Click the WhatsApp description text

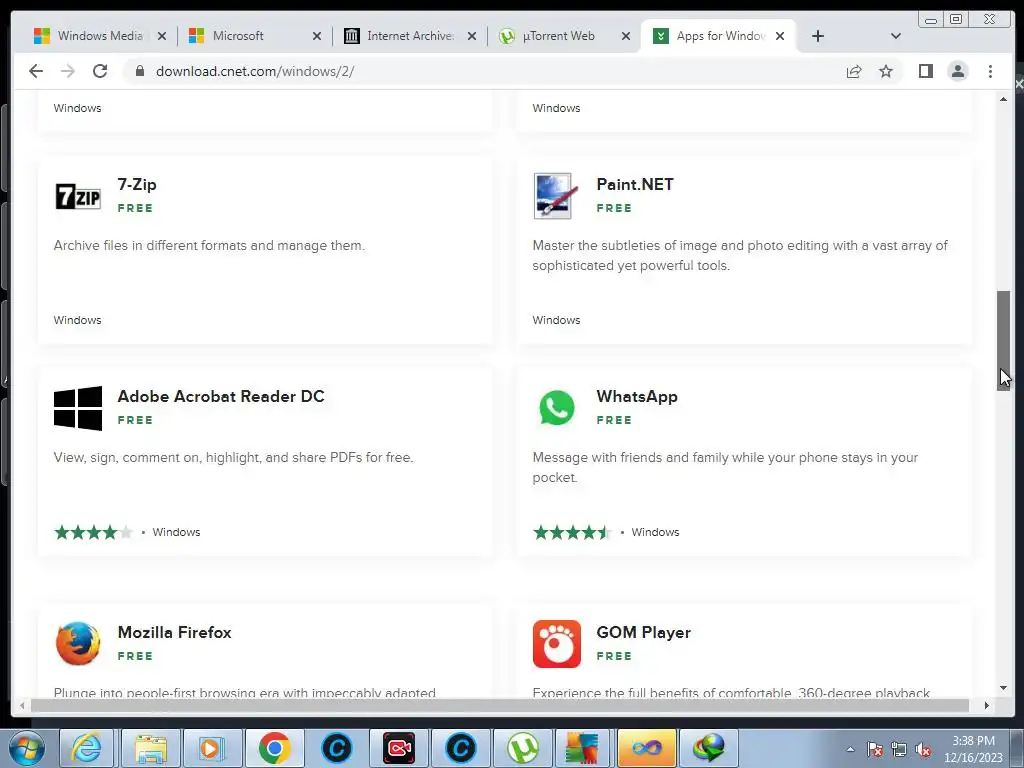pos(725,468)
